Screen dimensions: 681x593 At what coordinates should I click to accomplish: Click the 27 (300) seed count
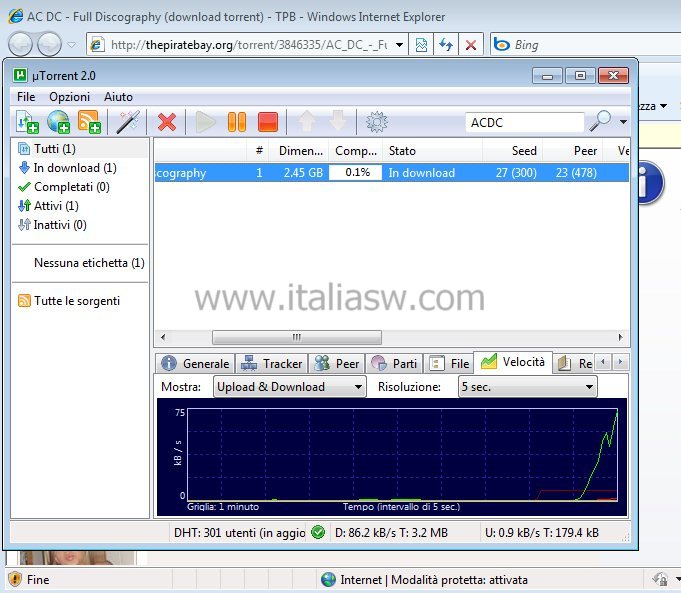(x=516, y=173)
